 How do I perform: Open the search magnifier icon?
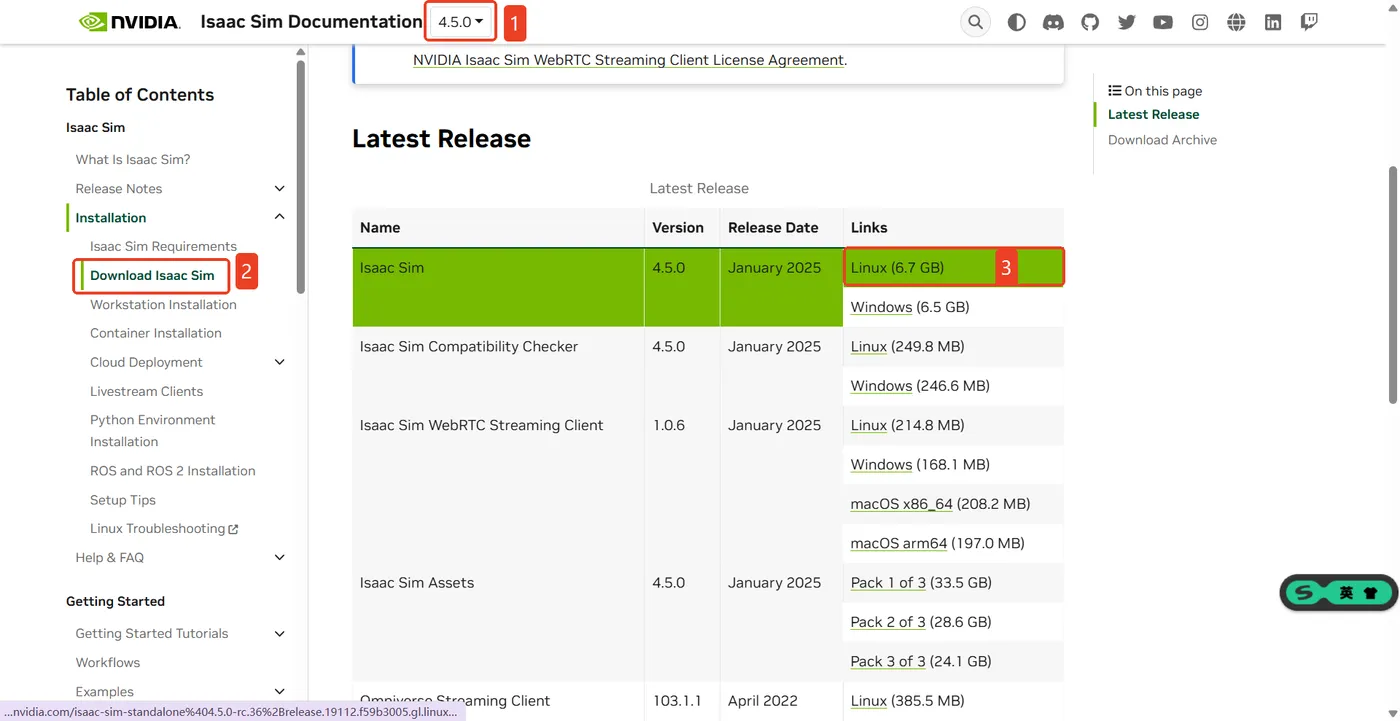975,22
